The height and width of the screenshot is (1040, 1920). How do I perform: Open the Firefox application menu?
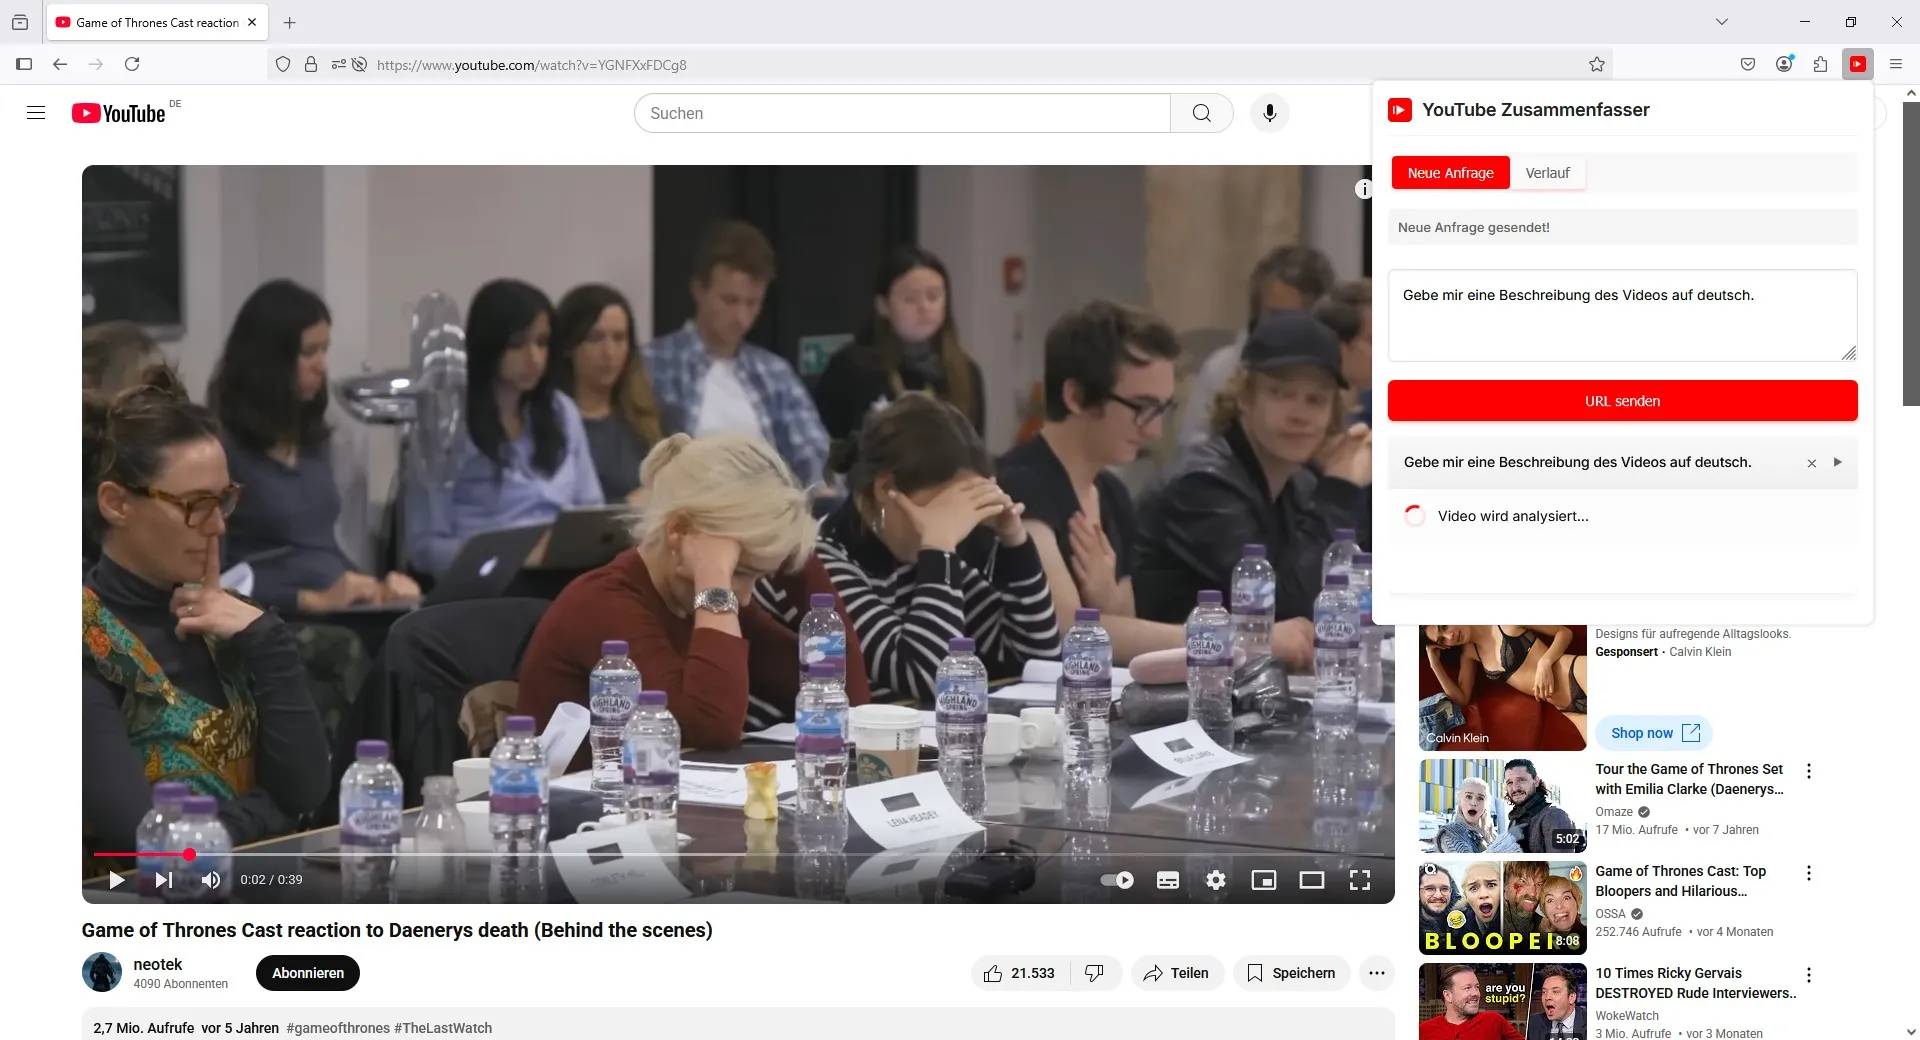click(x=1896, y=64)
